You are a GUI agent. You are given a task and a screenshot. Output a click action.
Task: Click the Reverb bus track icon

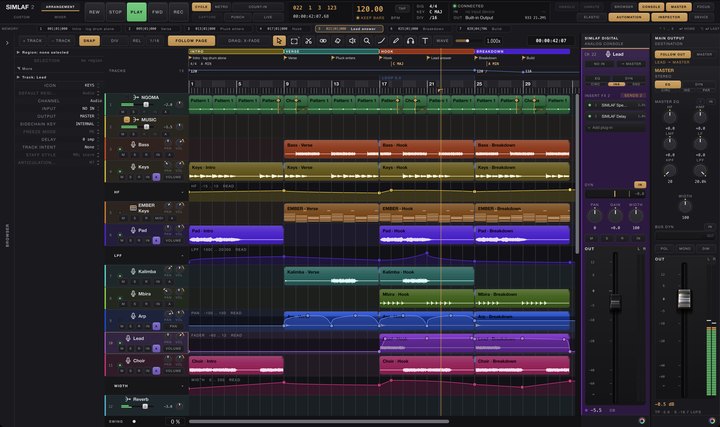[x=128, y=399]
